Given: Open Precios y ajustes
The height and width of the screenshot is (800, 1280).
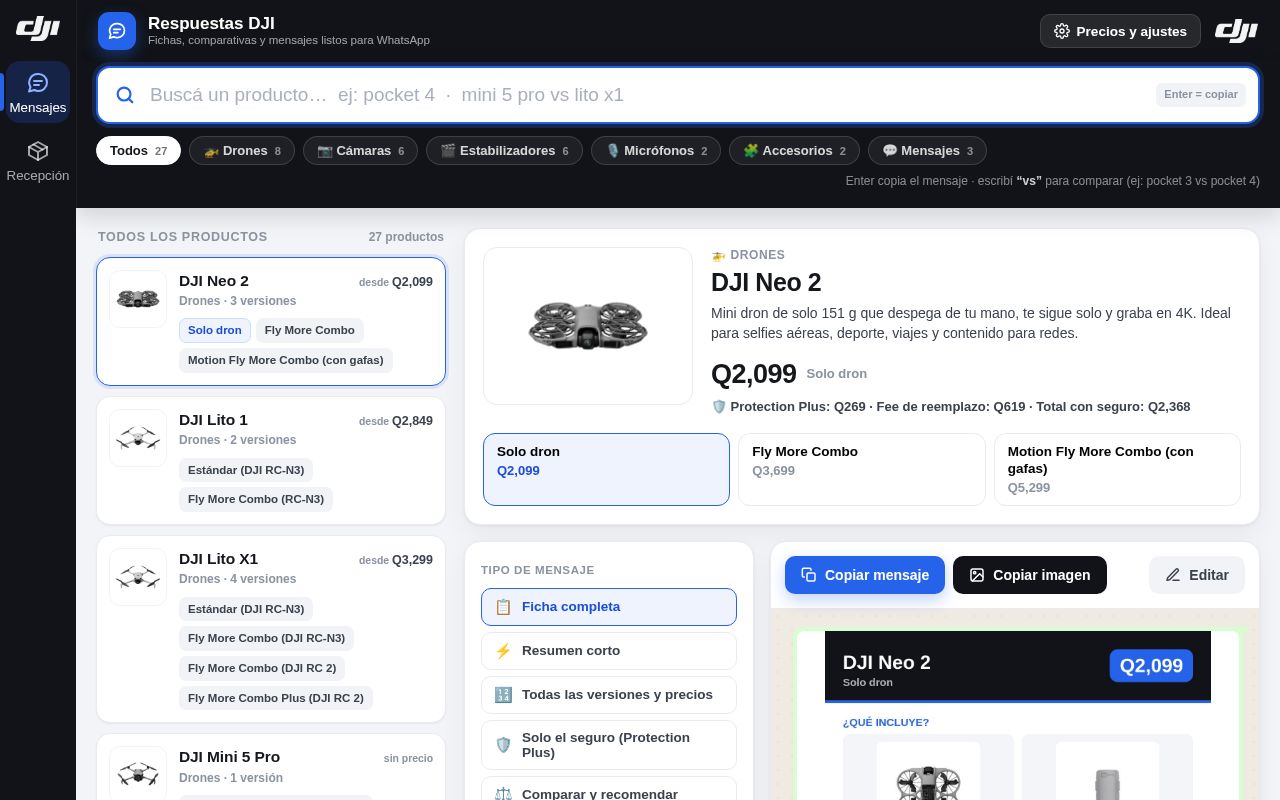Looking at the screenshot, I should coord(1120,31).
